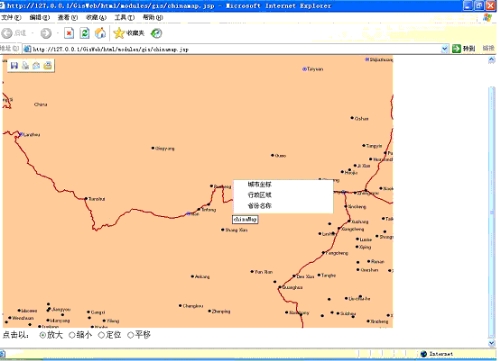Print the map image from the image toolbar
The image size is (500, 361).
point(25,65)
